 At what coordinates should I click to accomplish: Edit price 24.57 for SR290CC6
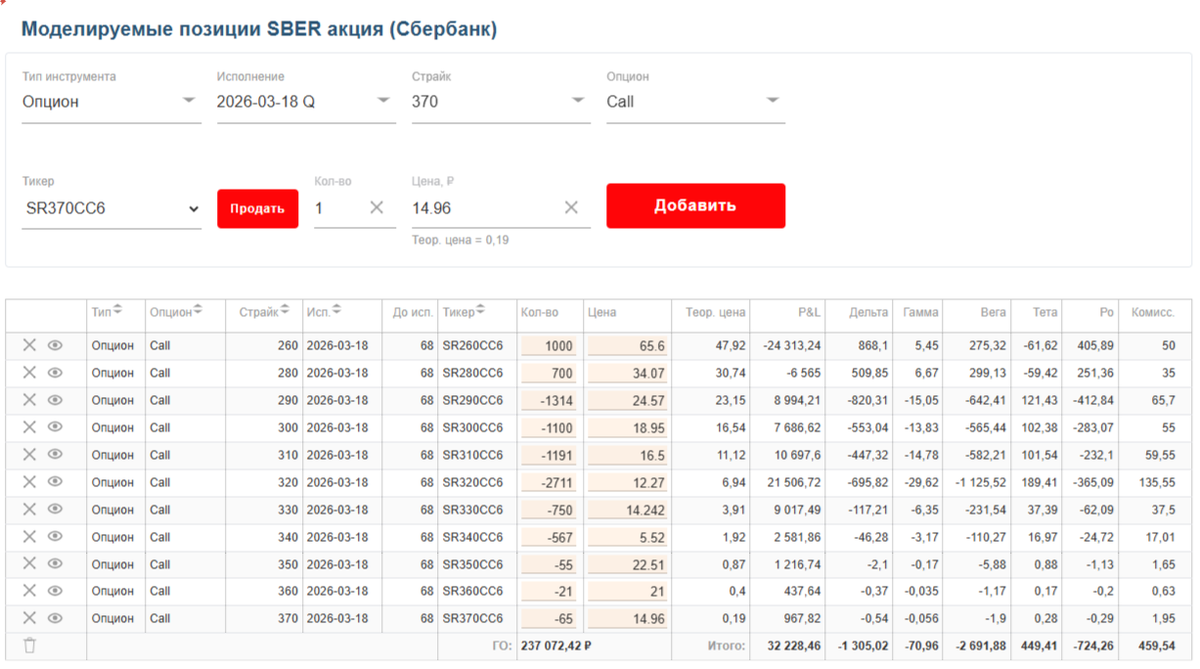(x=628, y=400)
